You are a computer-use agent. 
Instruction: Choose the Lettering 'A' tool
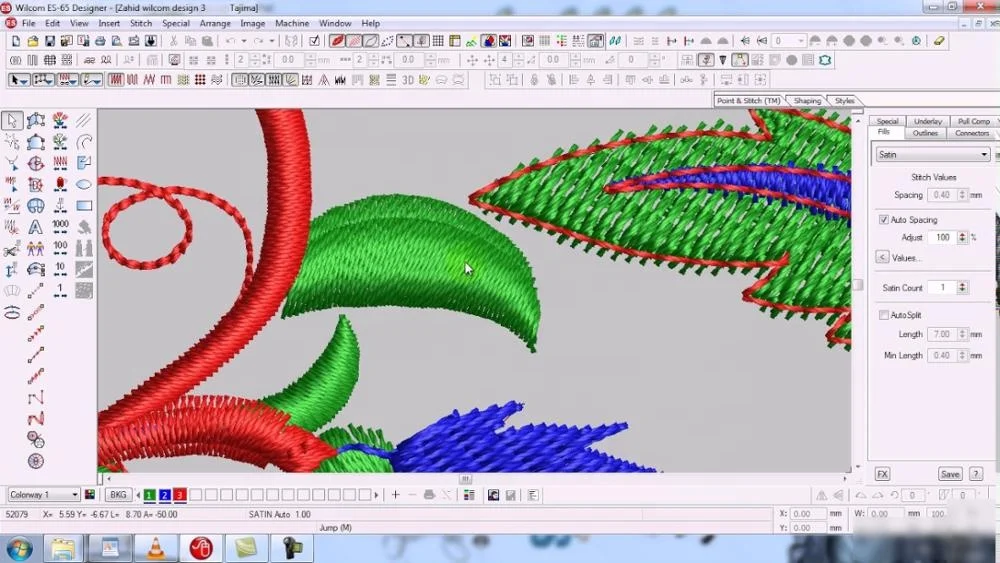coord(36,227)
